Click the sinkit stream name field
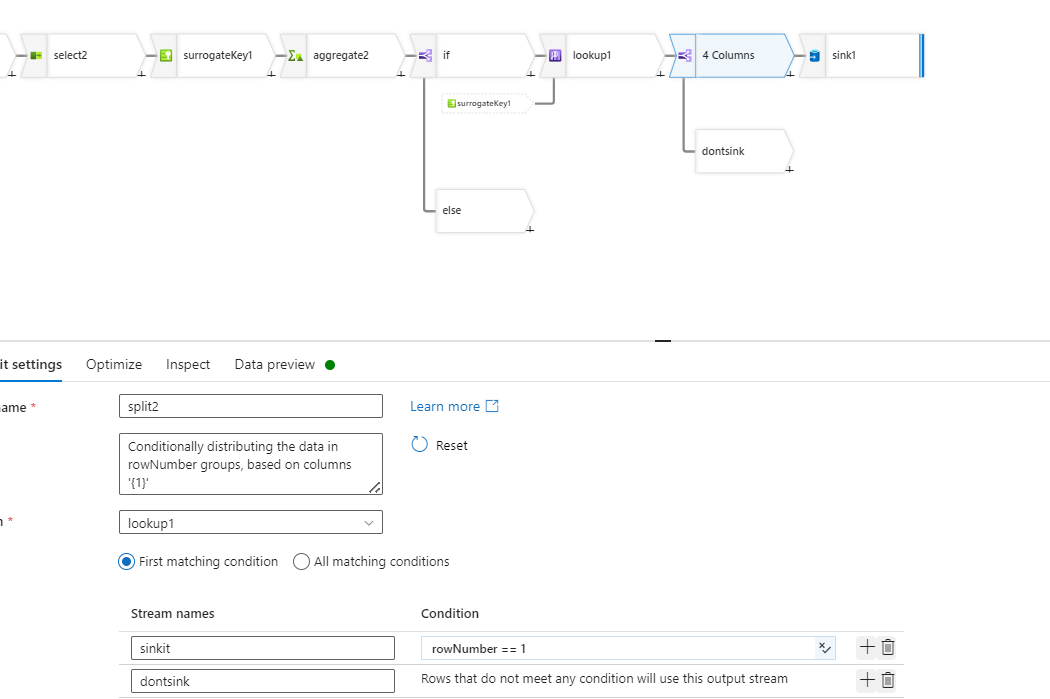This screenshot has height=699, width=1050. pos(262,648)
